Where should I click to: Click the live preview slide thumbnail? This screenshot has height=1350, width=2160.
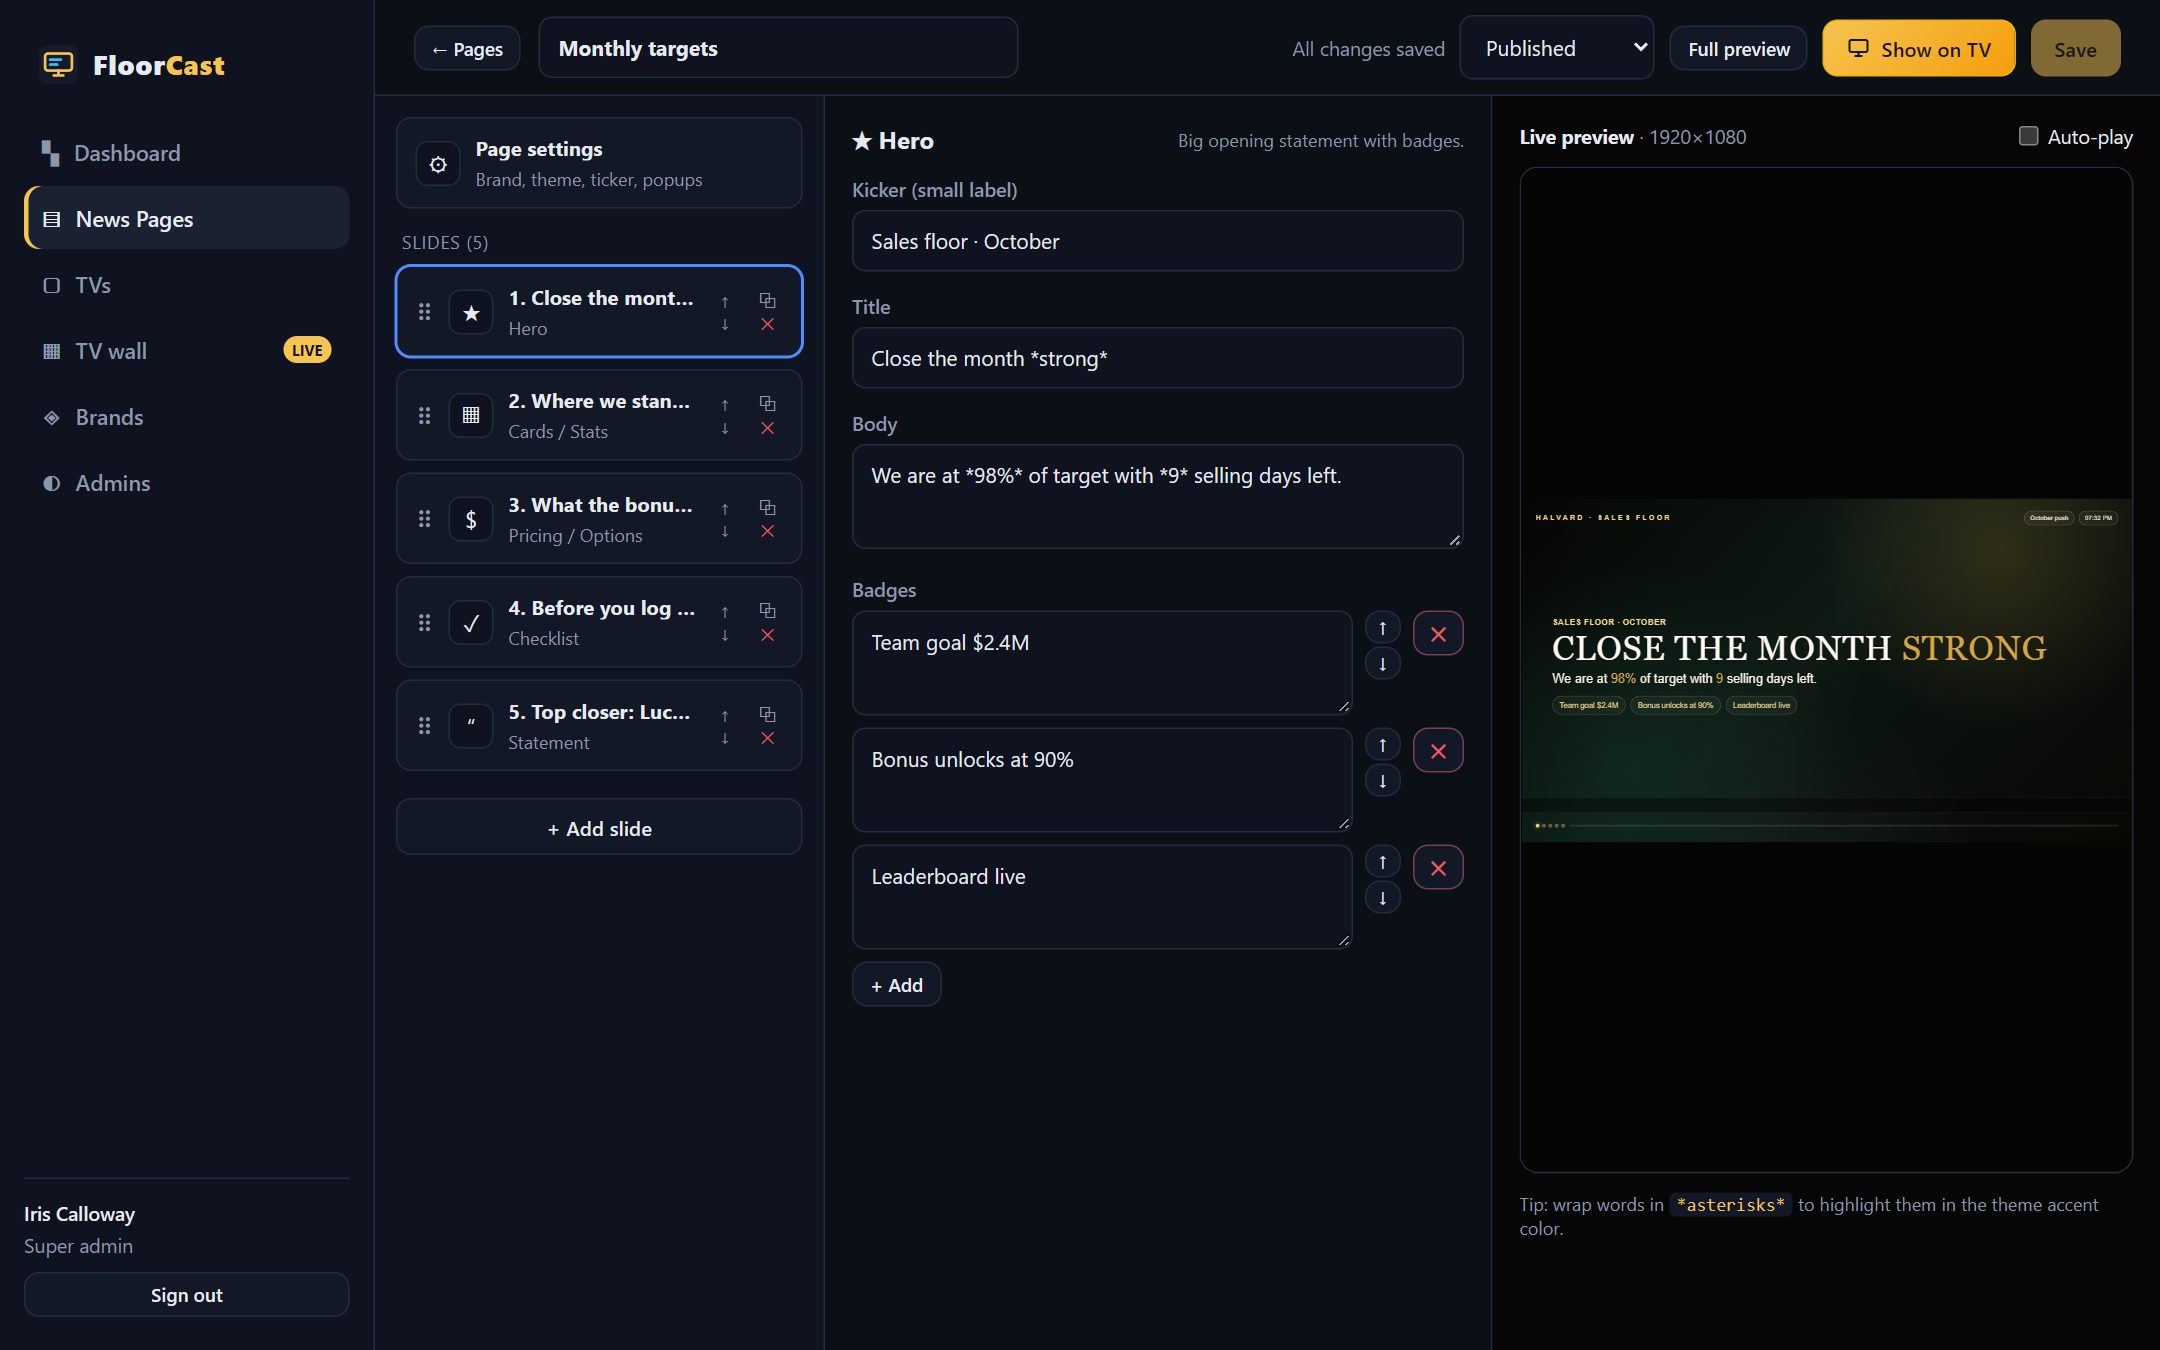click(x=1826, y=670)
